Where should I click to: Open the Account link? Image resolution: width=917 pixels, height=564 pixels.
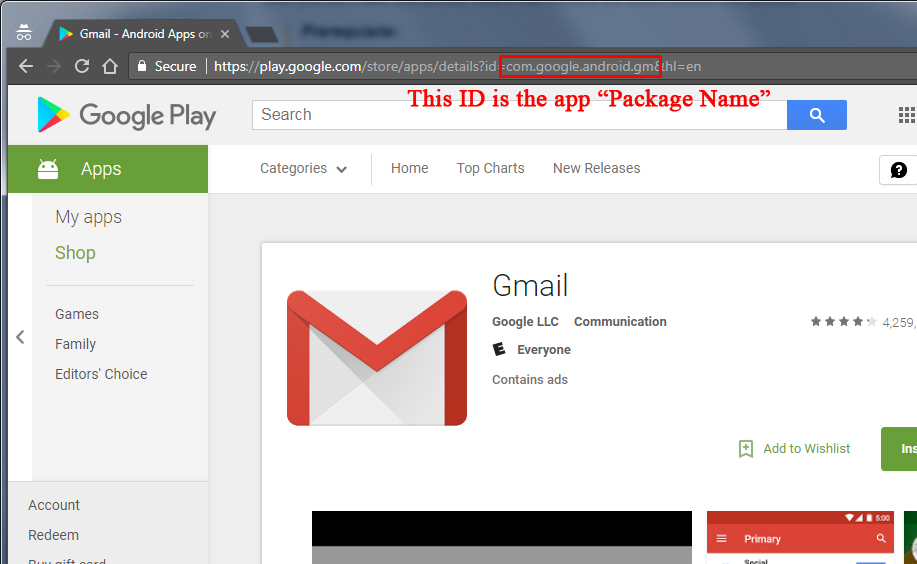pos(54,505)
